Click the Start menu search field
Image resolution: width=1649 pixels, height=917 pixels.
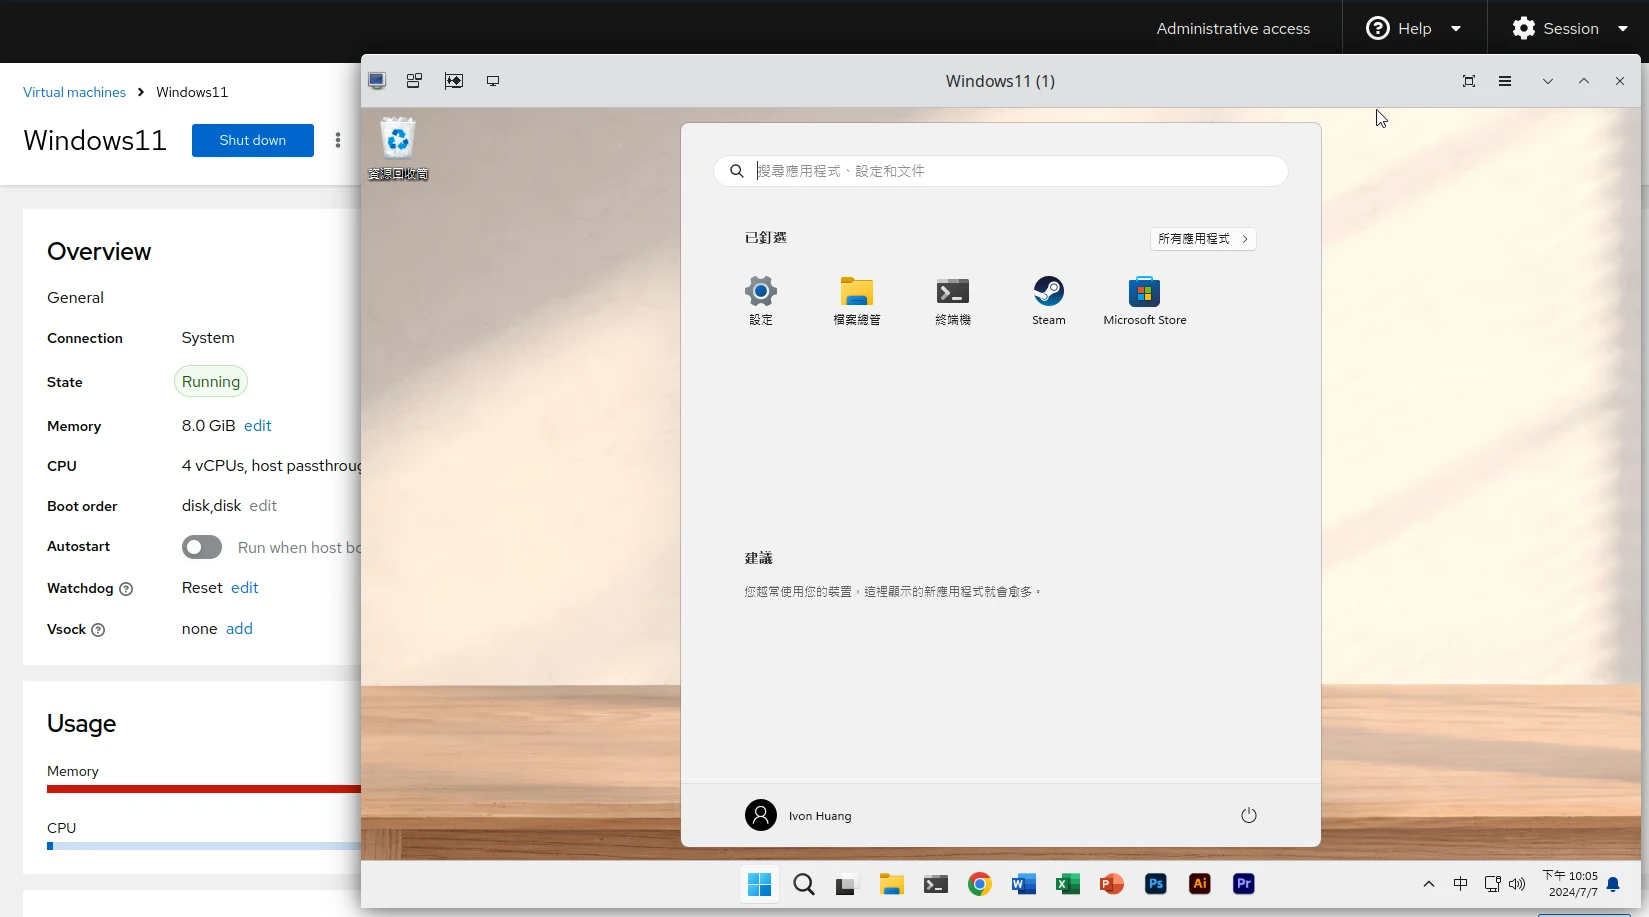(1000, 171)
